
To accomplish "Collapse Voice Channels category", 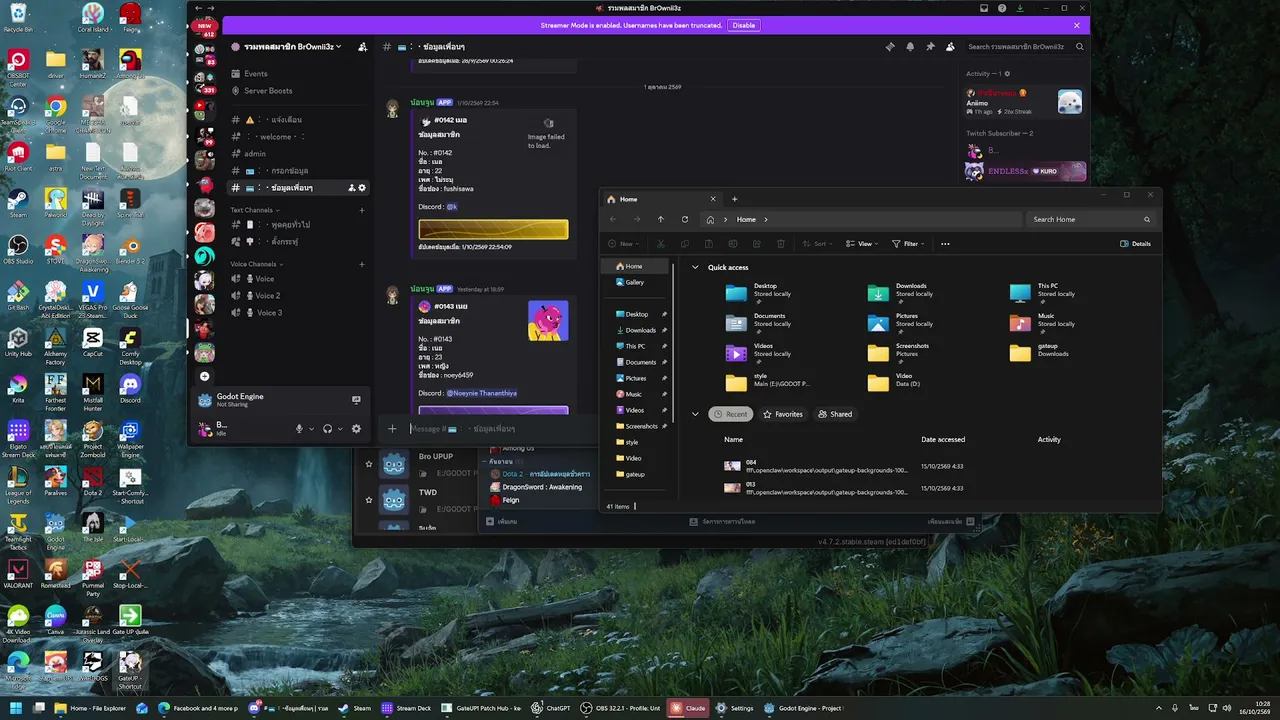I will [x=256, y=264].
